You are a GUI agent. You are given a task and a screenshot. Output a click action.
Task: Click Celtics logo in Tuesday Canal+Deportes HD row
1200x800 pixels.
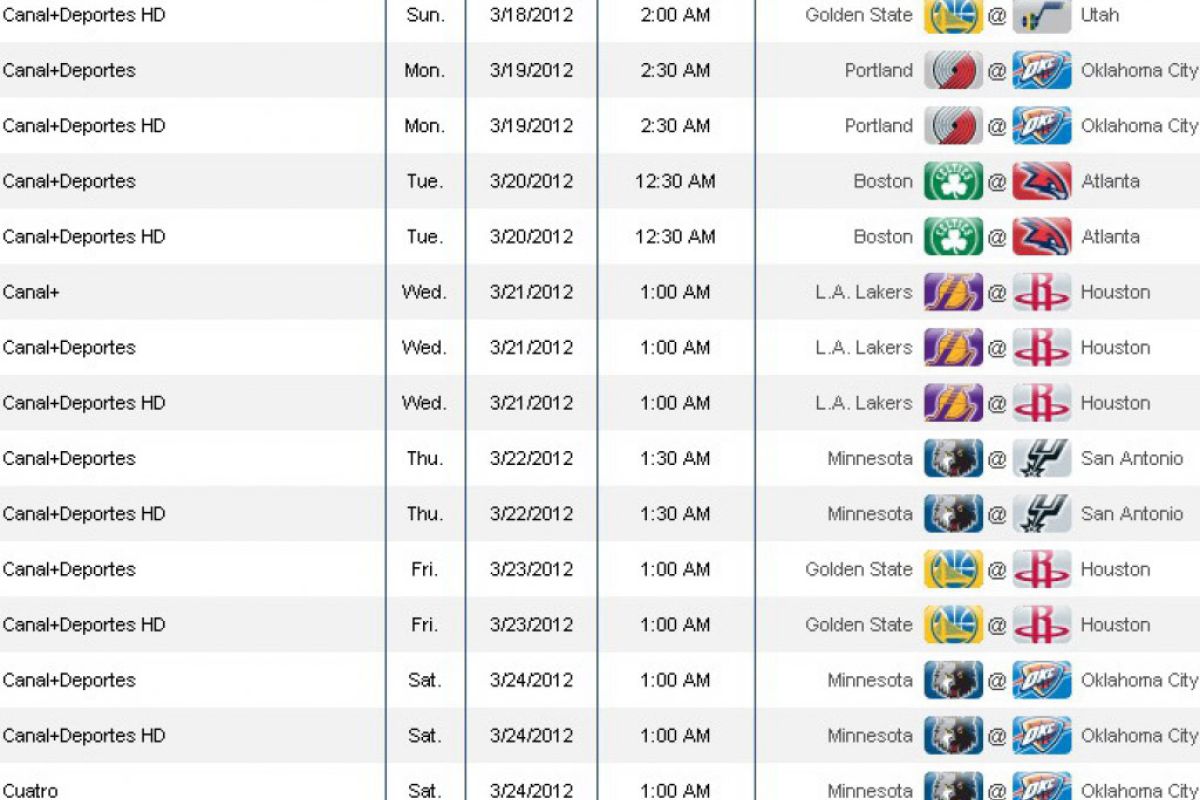pos(953,237)
